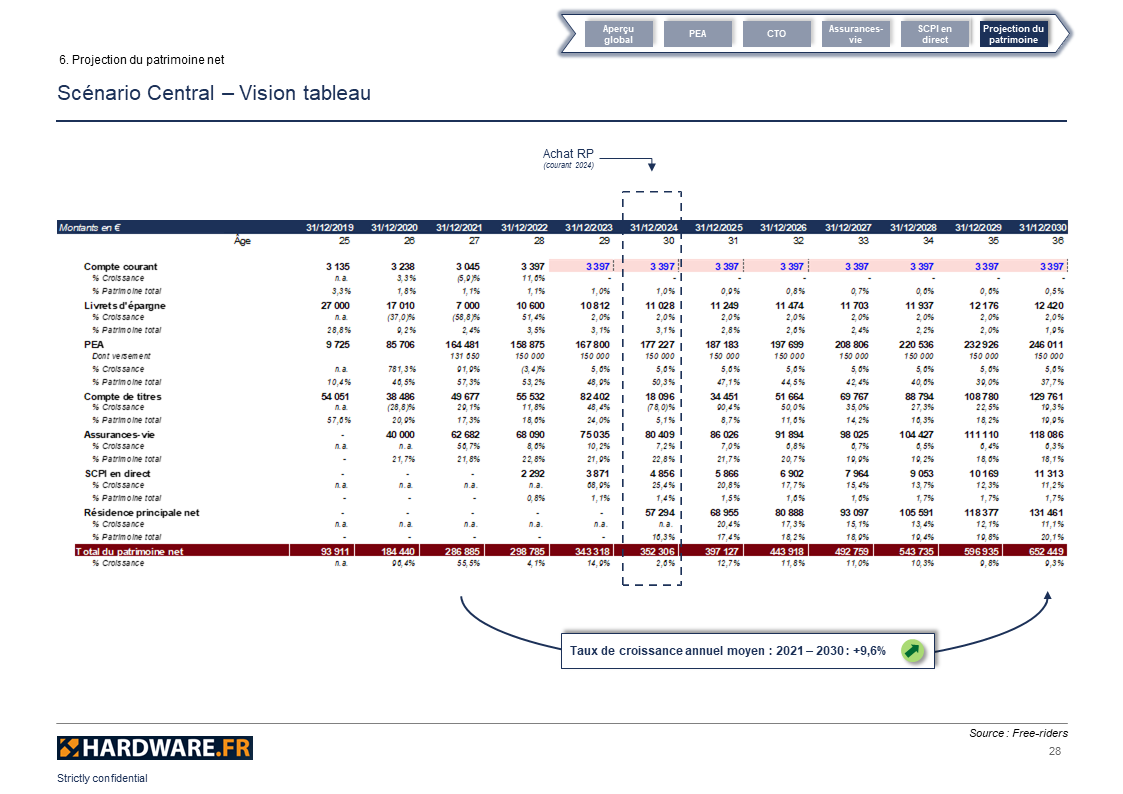Click the HARDWARE.FR logo

pos(155,748)
